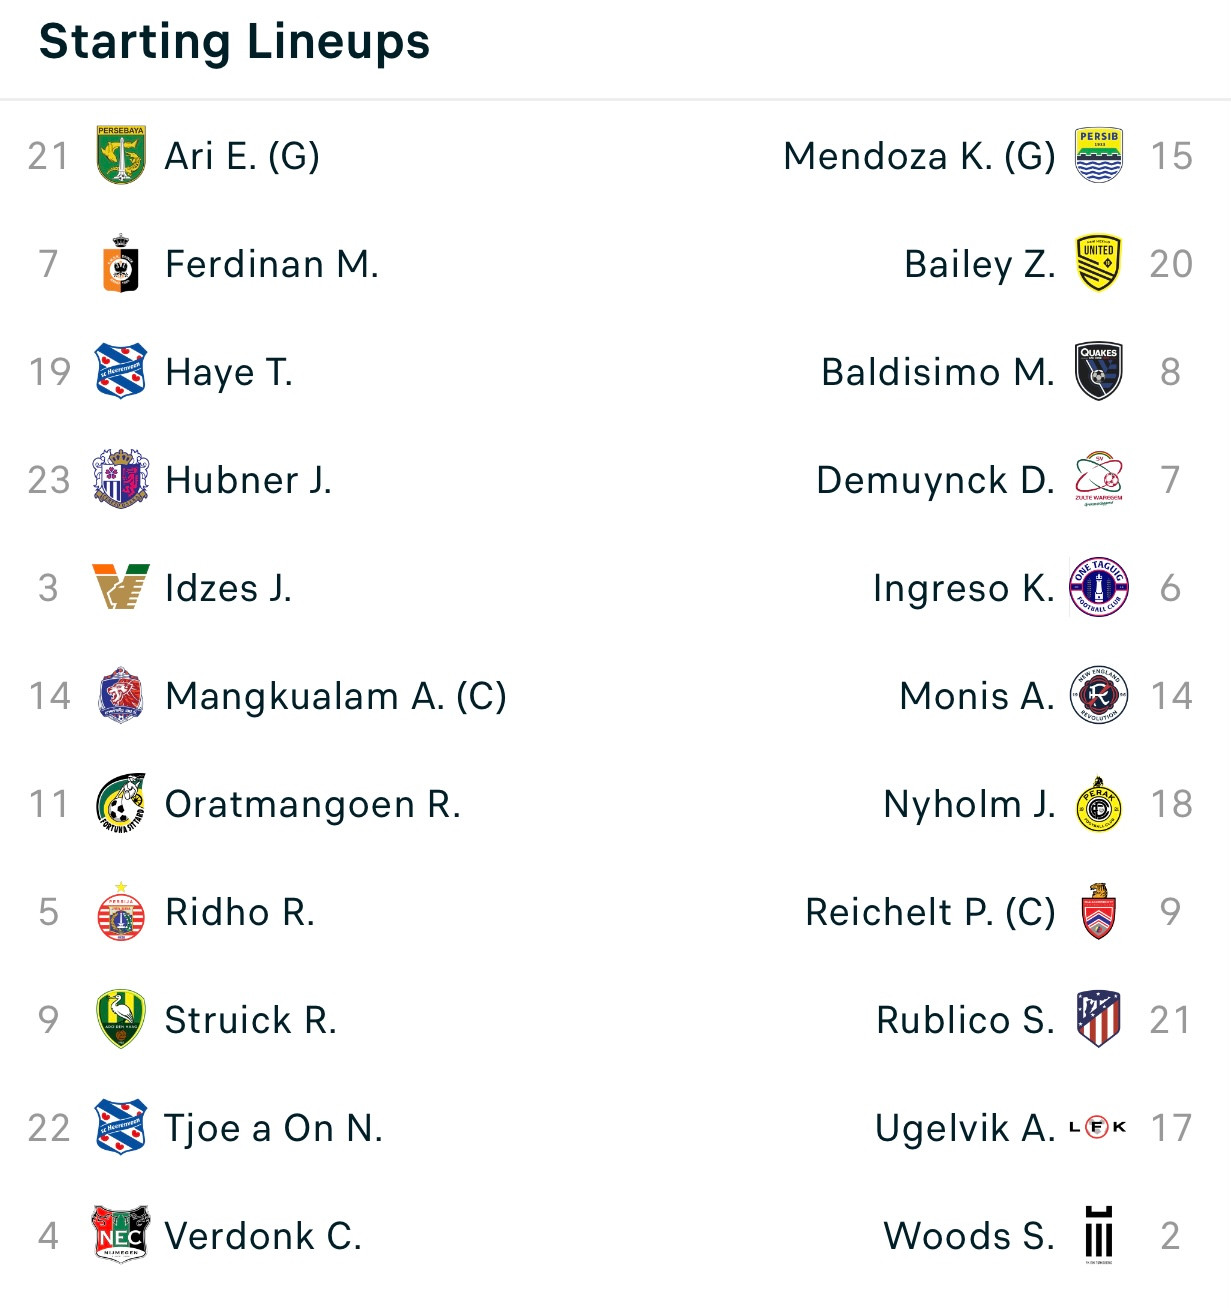Click the One Taguig badge beside Ingreso K.
The width and height of the screenshot is (1231, 1308).
pyautogui.click(x=1098, y=587)
